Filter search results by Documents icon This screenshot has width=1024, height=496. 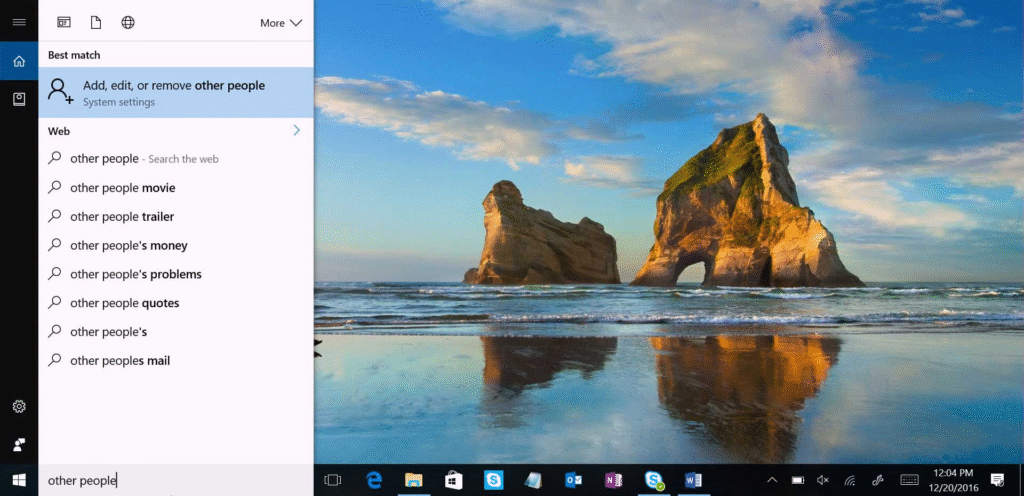96,23
